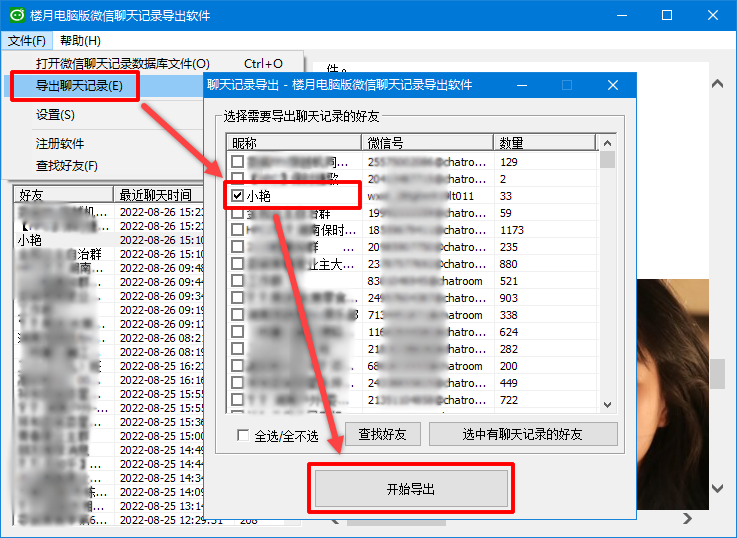Check the box on row with count 235
The image size is (737, 538).
click(237, 247)
